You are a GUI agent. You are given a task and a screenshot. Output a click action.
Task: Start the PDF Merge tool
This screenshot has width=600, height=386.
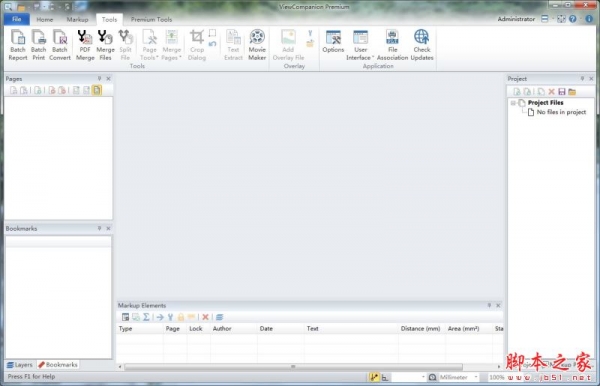[x=85, y=45]
